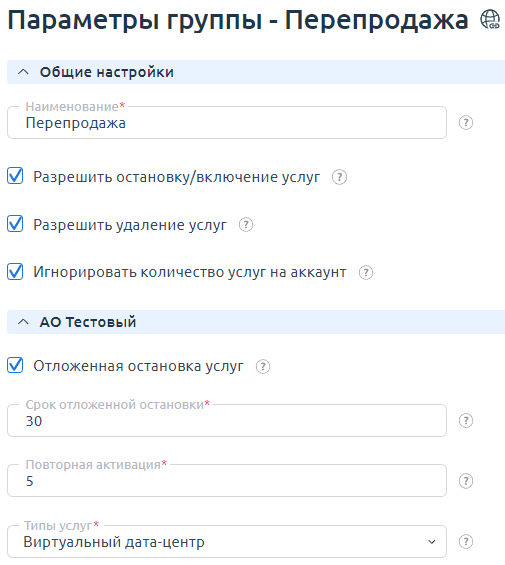Show help for Игнорировать количество услуг на аккаунт

click(x=366, y=272)
